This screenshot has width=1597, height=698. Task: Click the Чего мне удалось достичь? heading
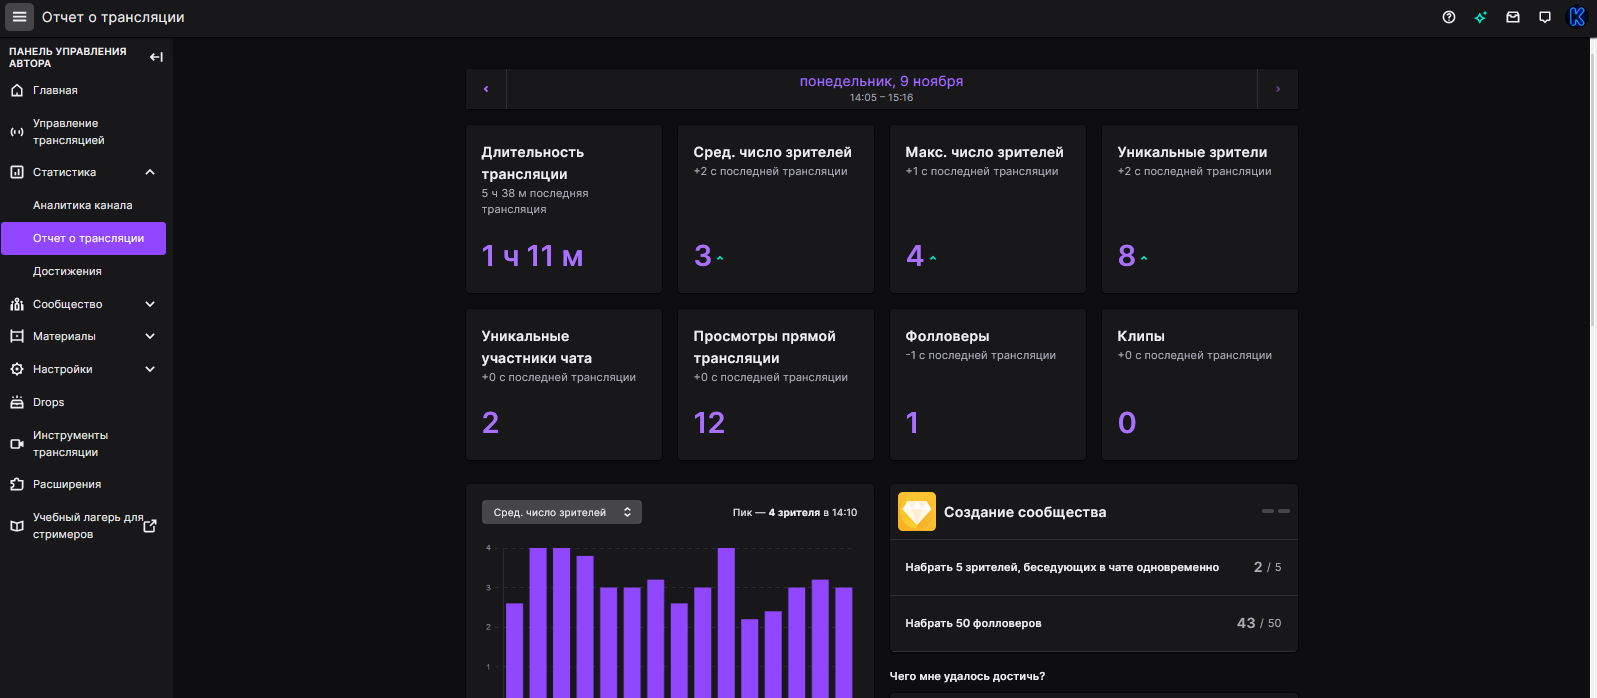coord(967,676)
